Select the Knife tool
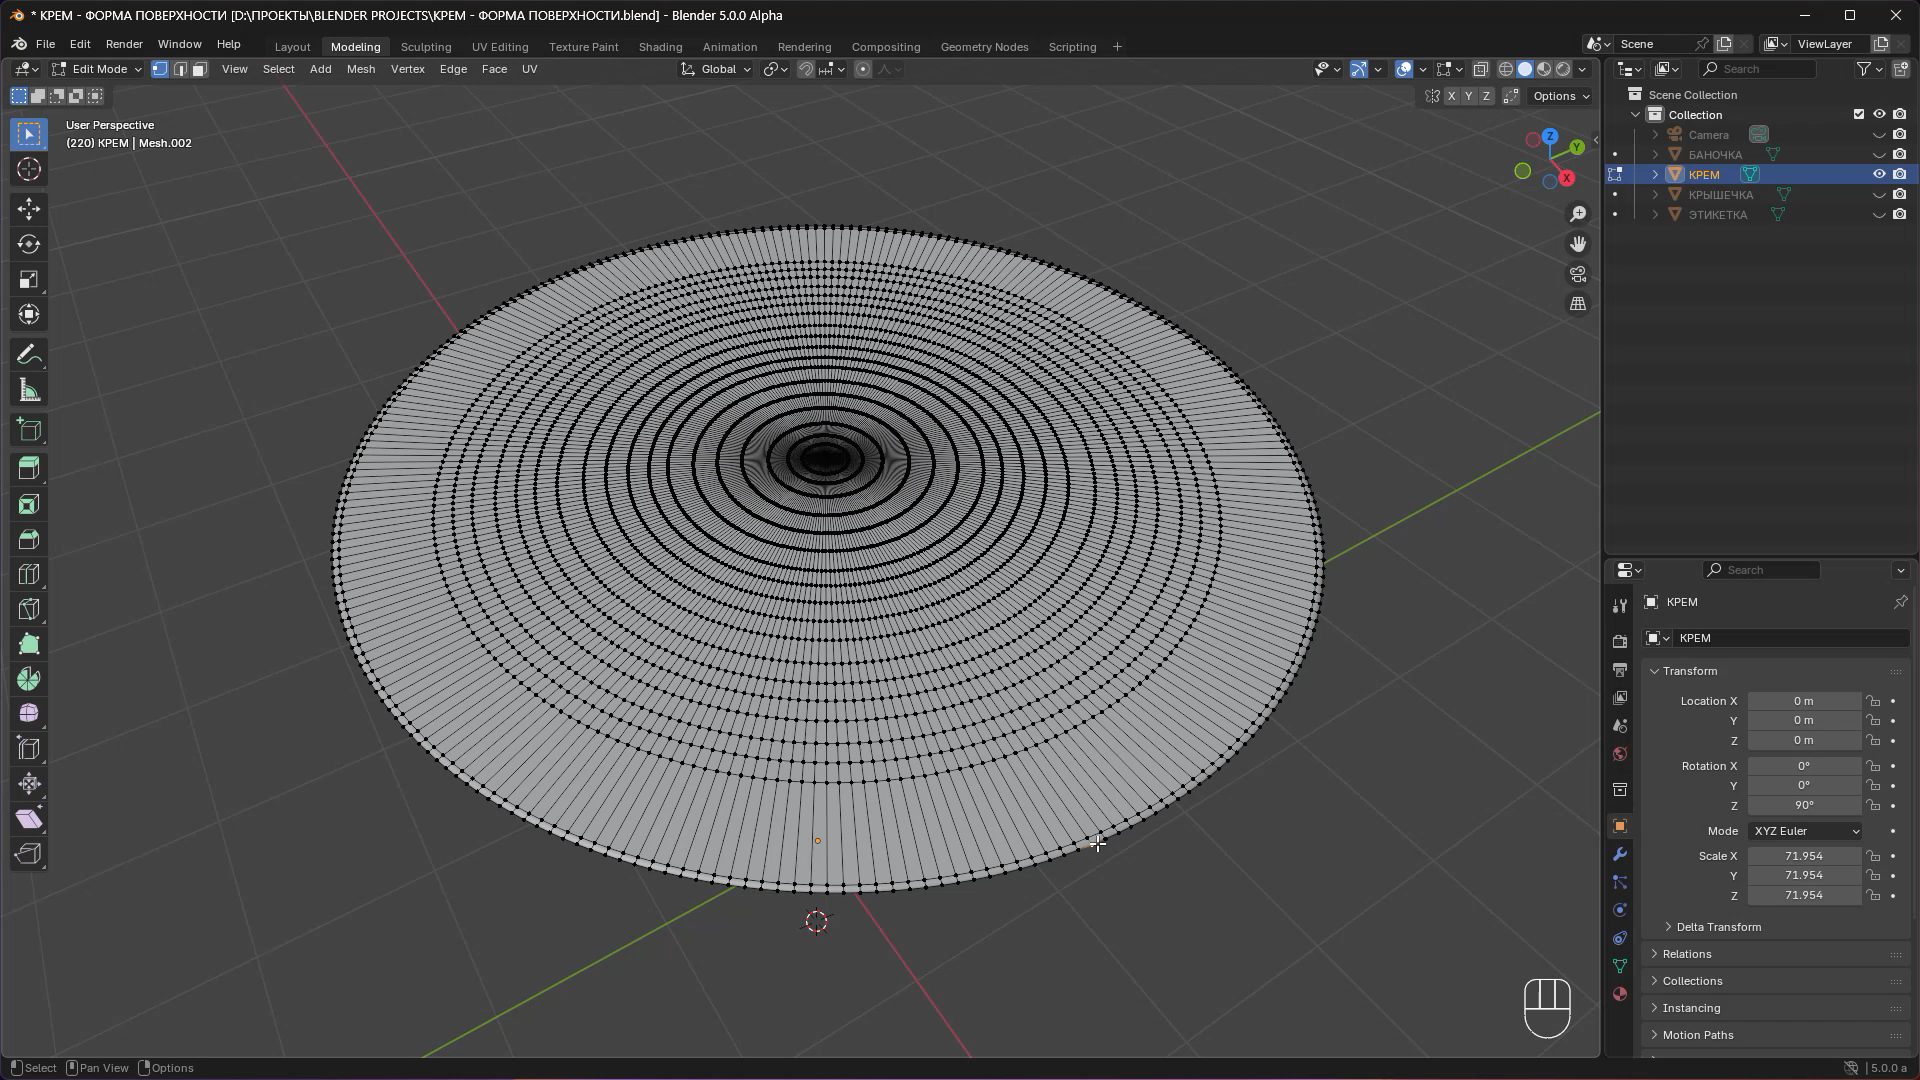This screenshot has height=1080, width=1920. click(x=29, y=609)
